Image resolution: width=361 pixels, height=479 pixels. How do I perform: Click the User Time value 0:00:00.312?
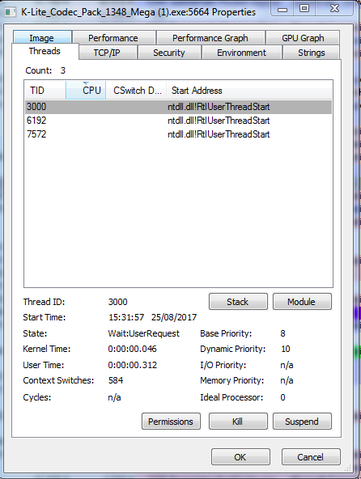pos(132,365)
